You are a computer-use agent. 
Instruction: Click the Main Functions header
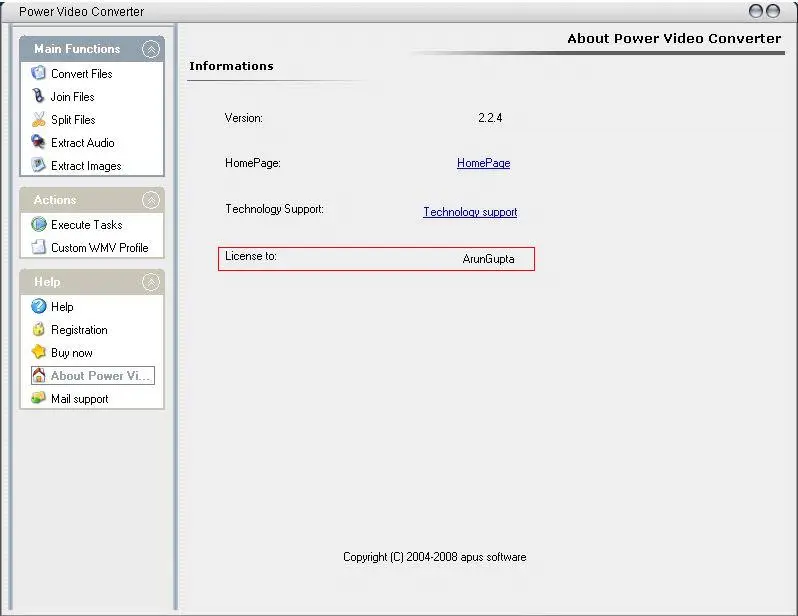(x=77, y=49)
